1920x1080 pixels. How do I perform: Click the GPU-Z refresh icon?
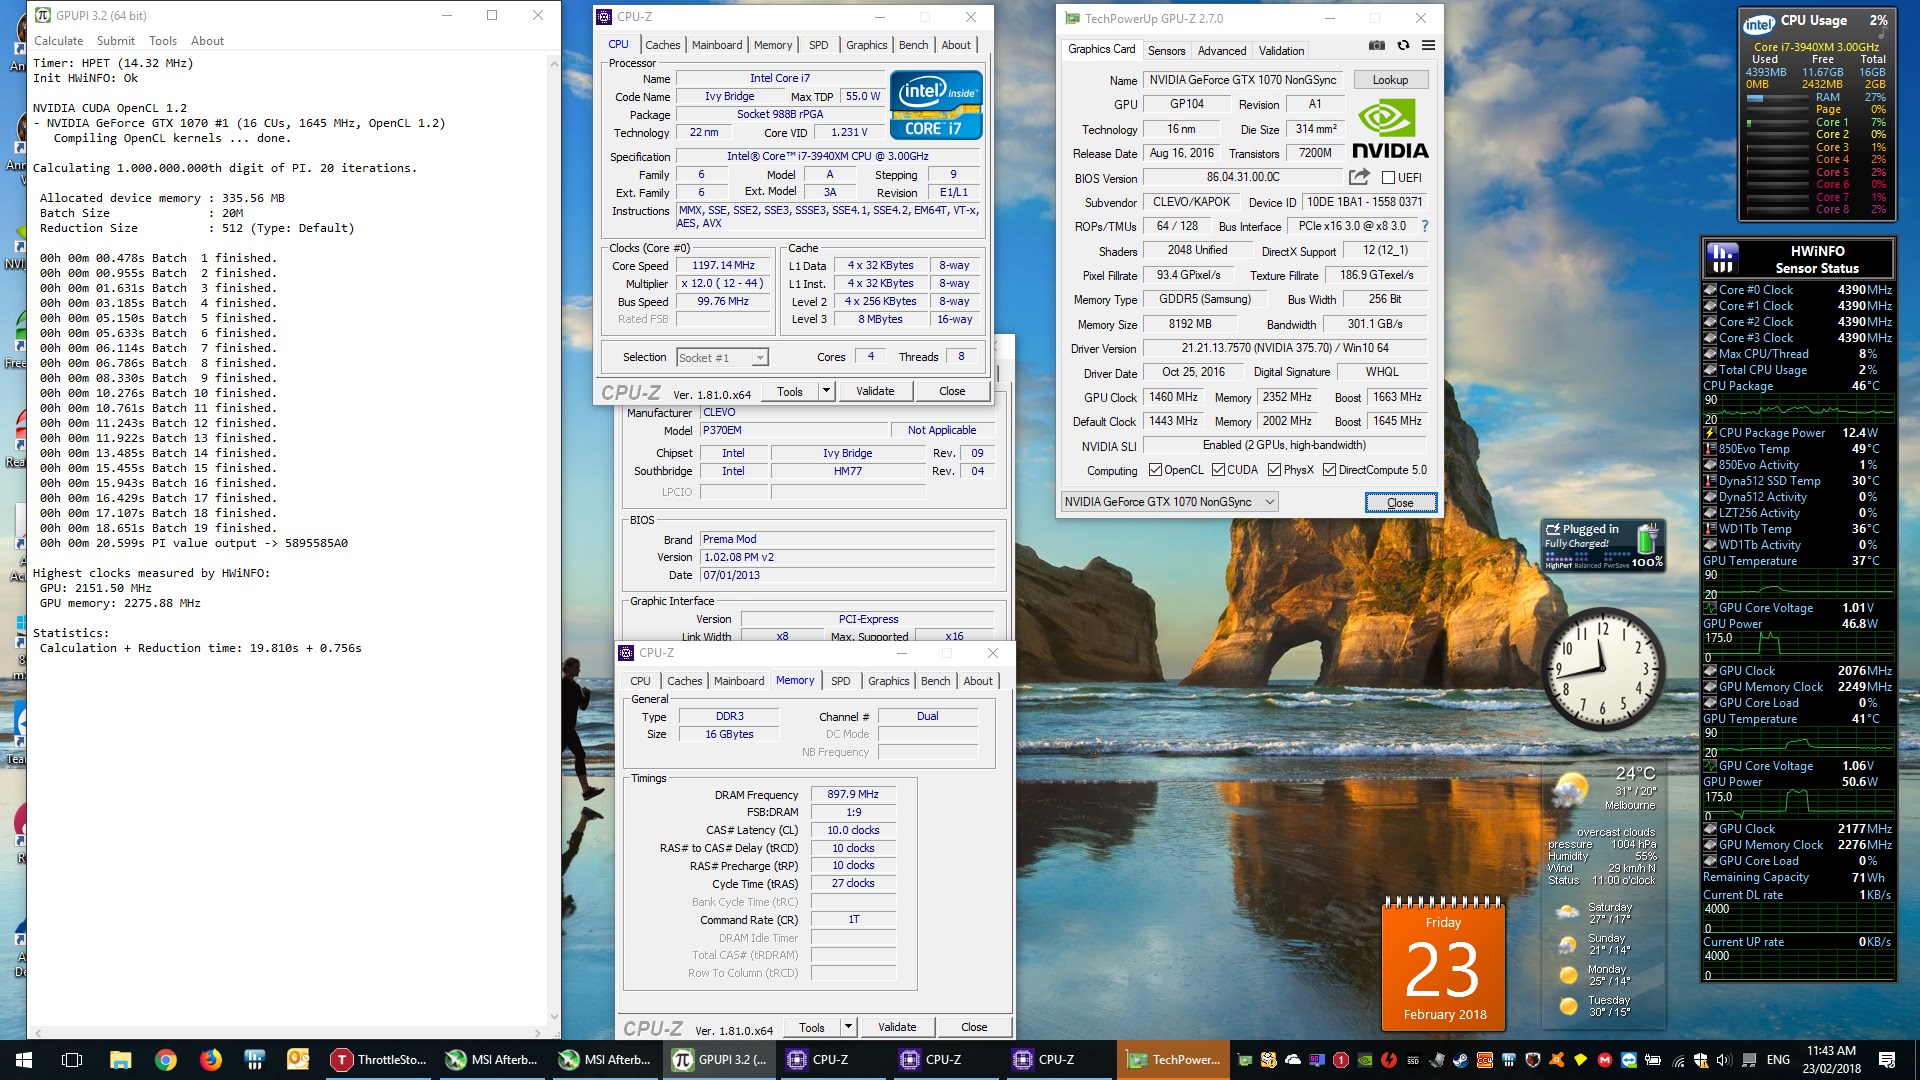coord(1403,46)
